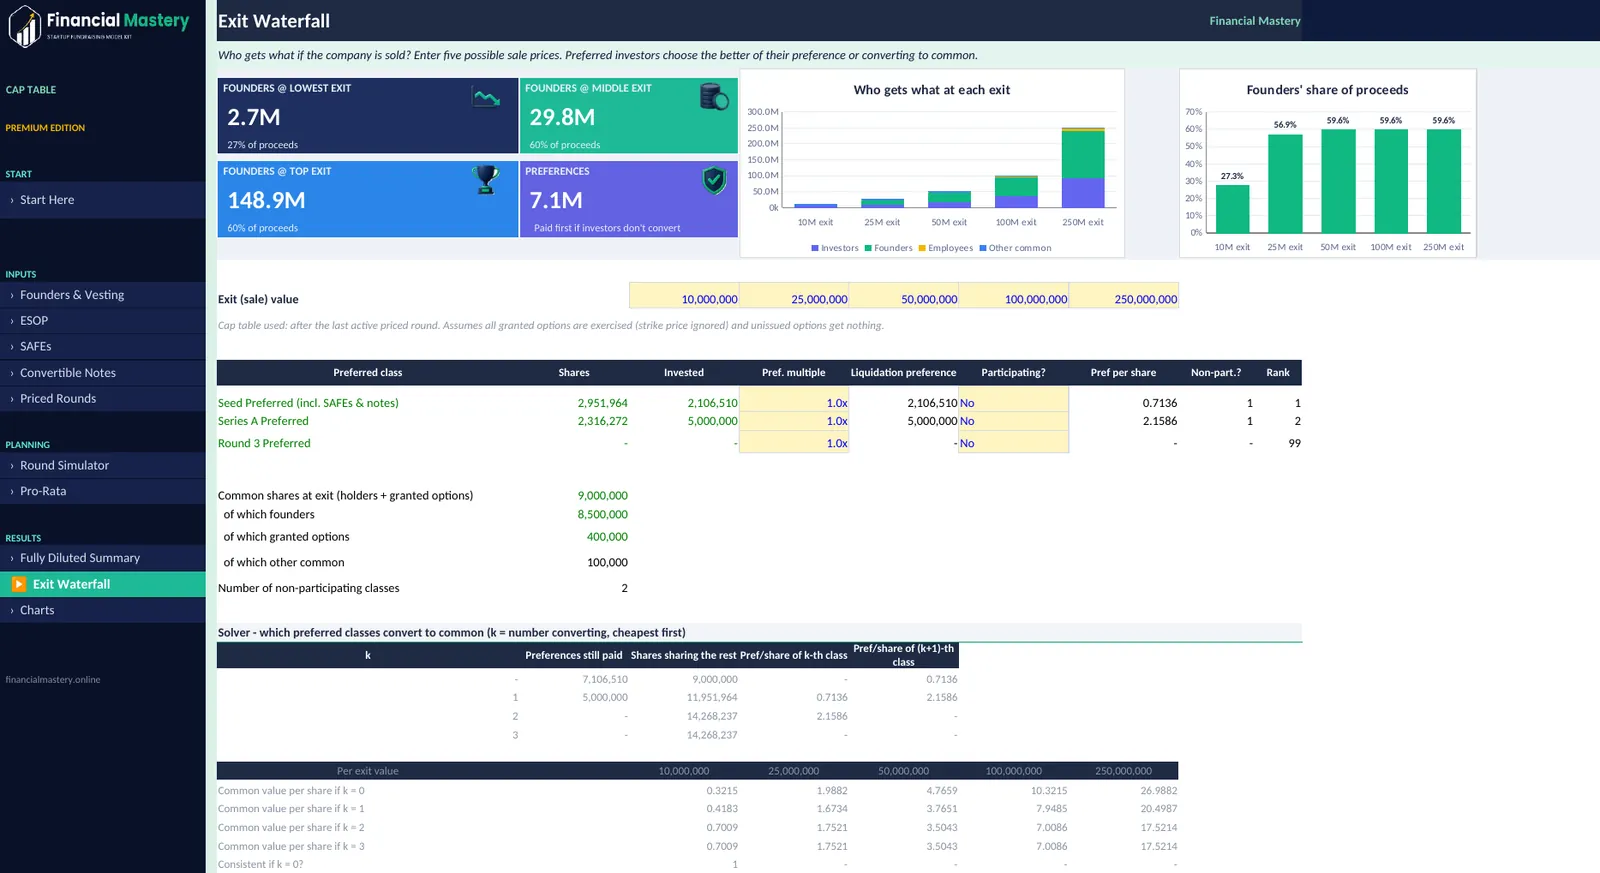Click the Financial Mastery logo icon

click(x=25, y=26)
